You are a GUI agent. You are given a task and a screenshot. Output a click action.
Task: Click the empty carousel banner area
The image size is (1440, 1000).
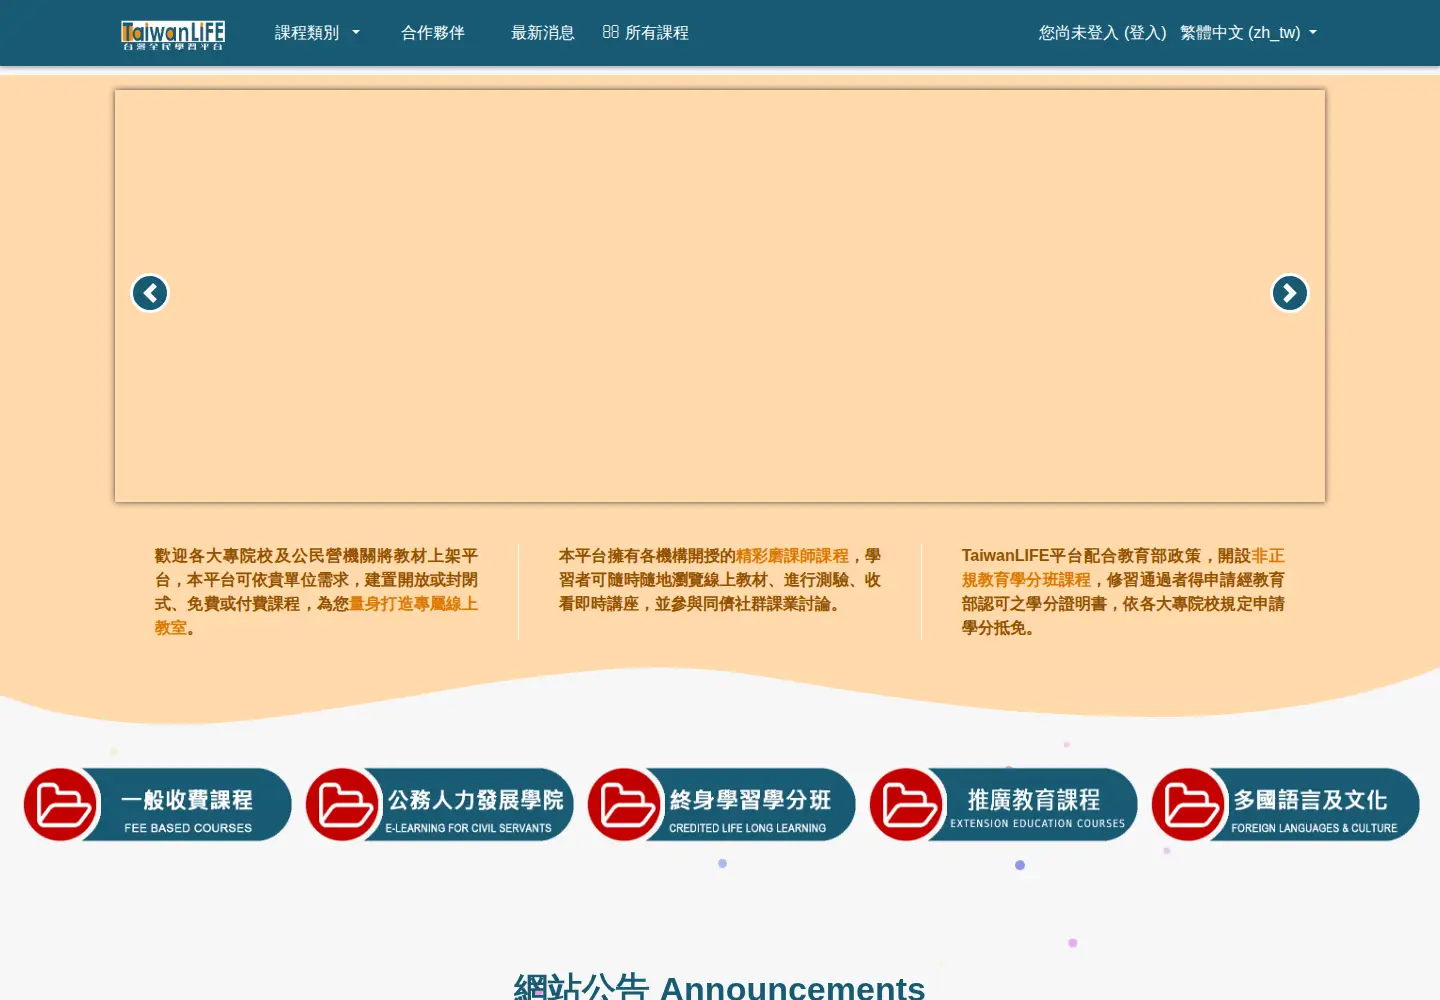720,296
